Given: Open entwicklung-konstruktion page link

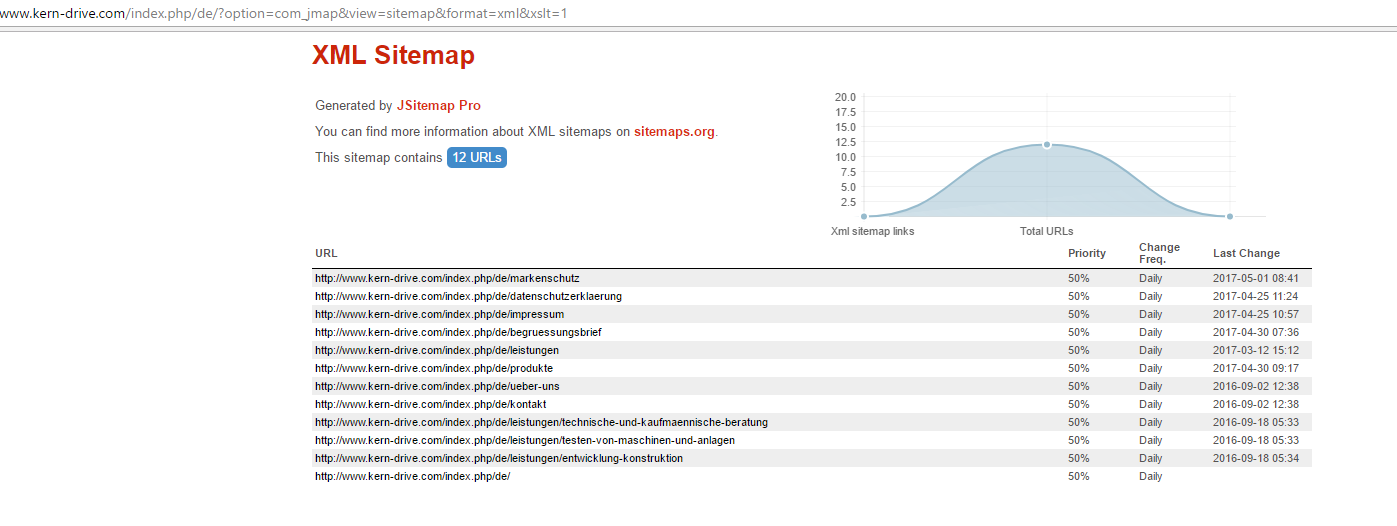Looking at the screenshot, I should tap(499, 458).
